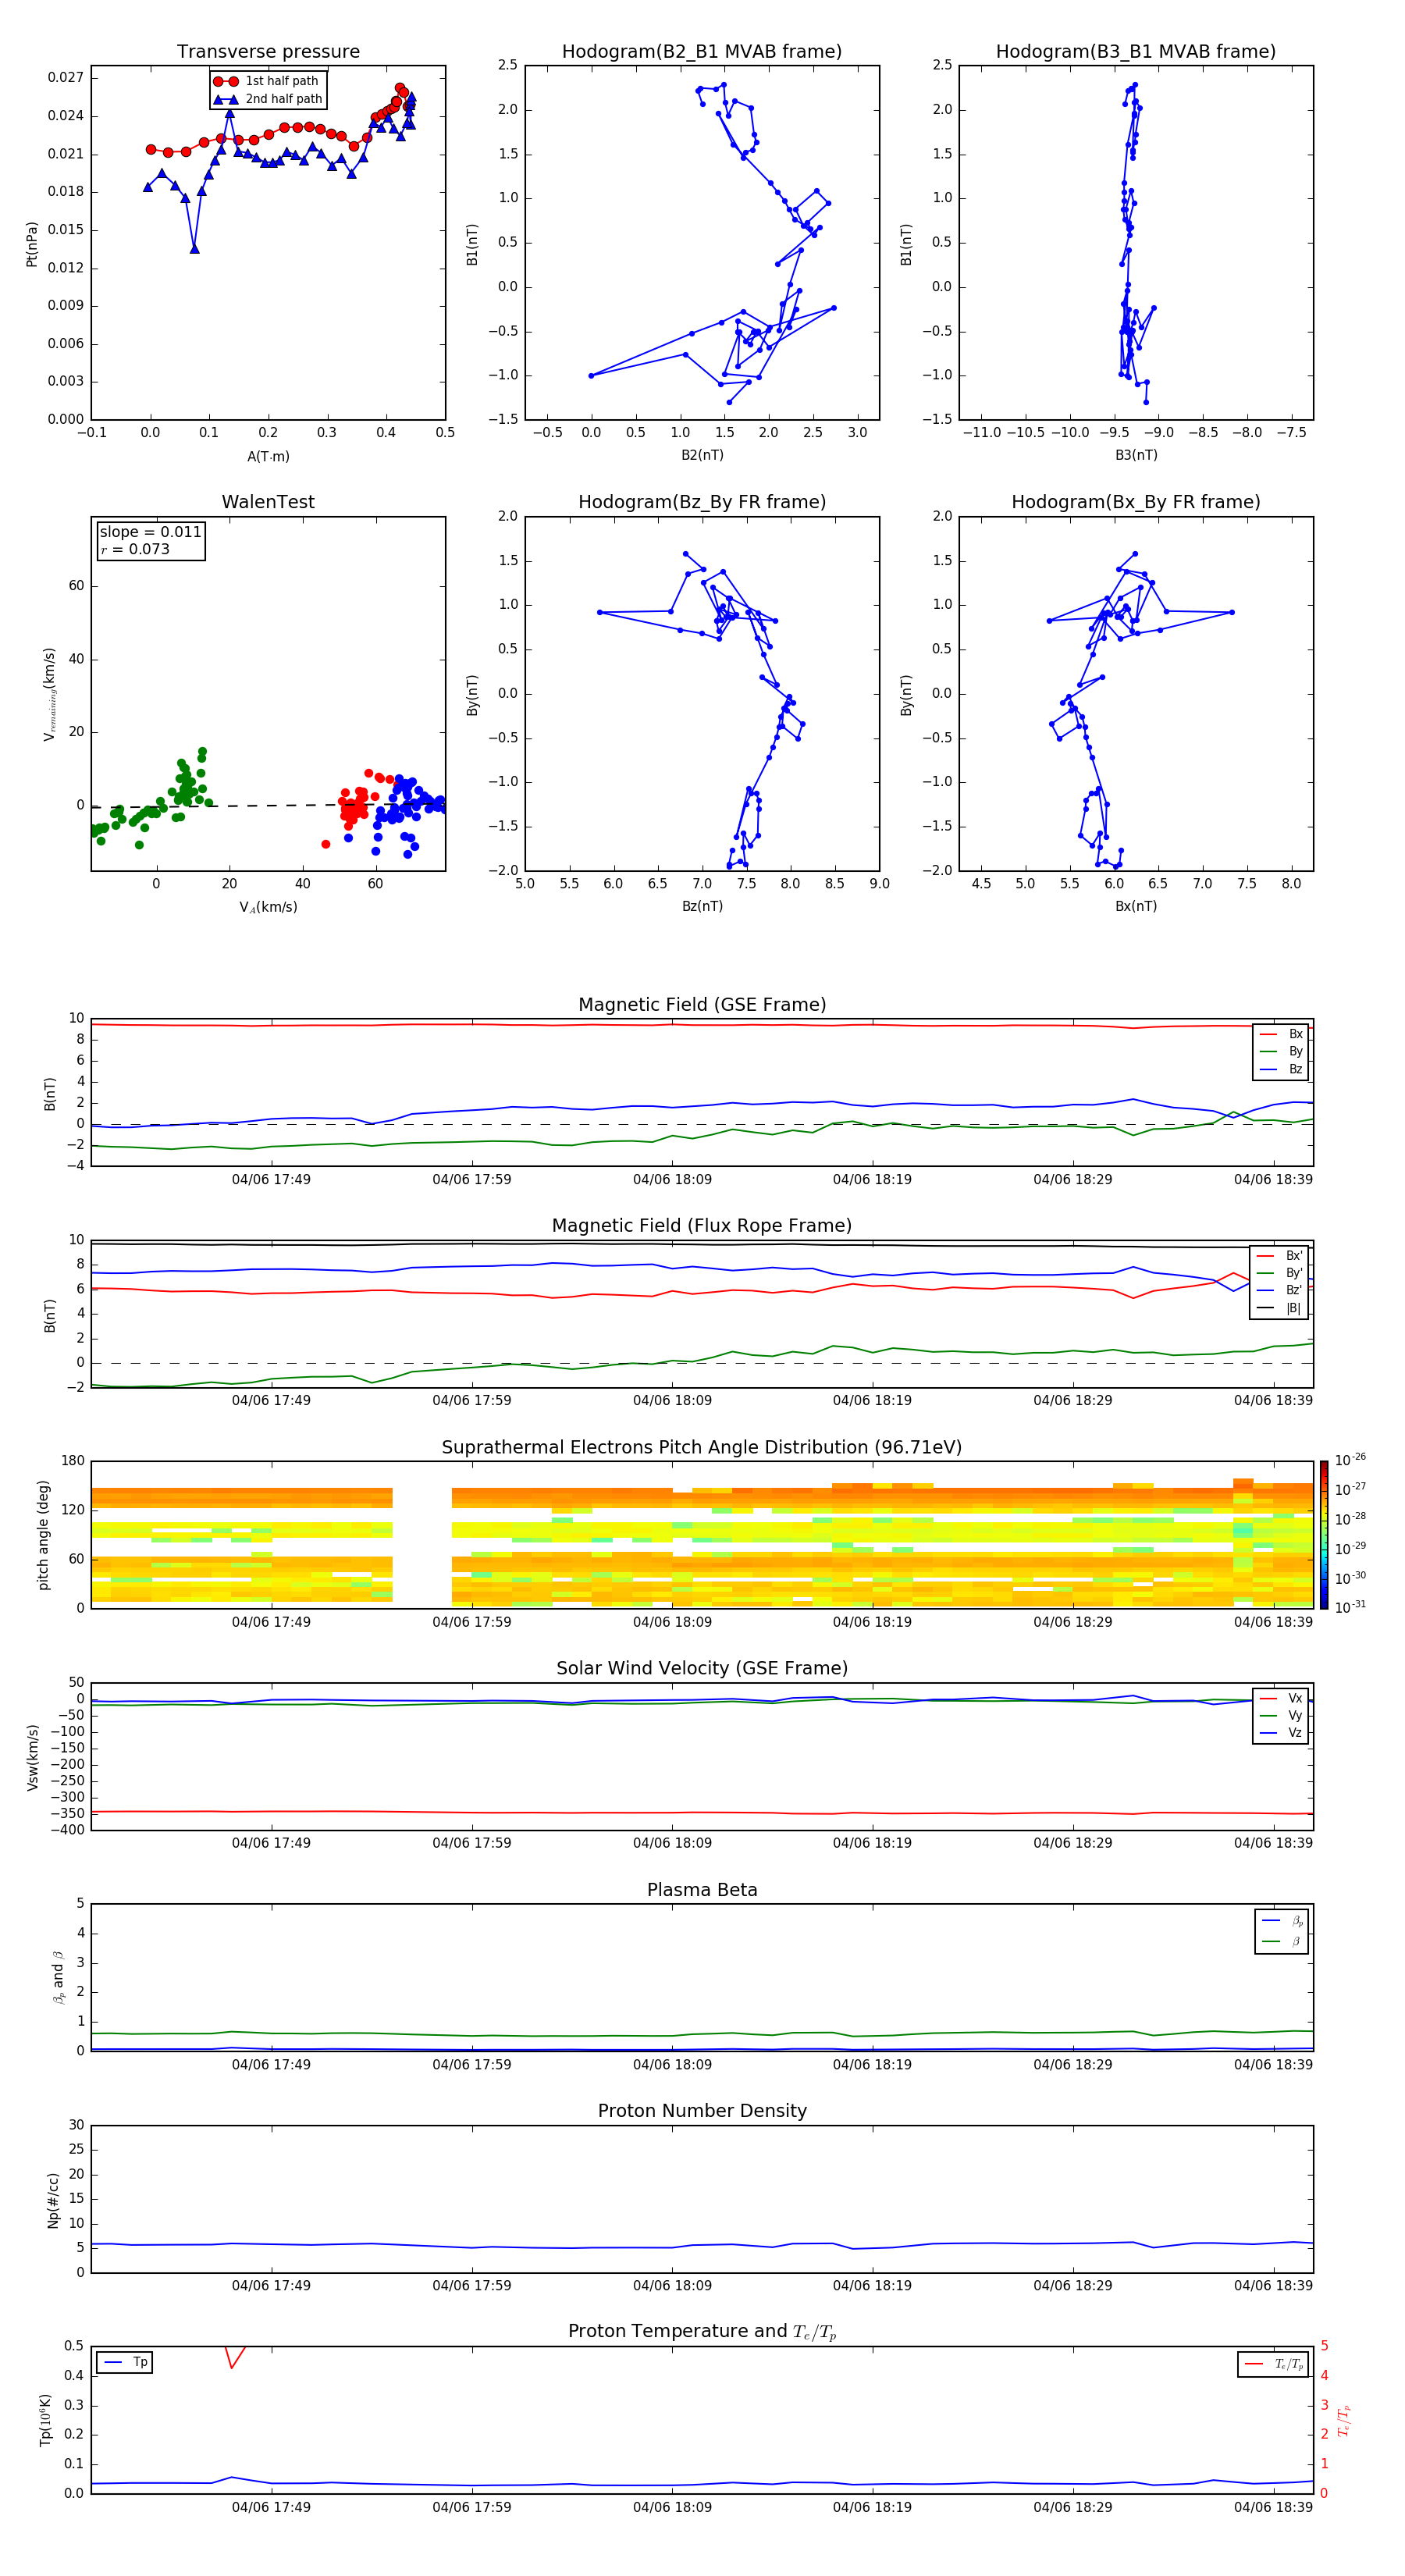The height and width of the screenshot is (2576, 1405).
Task: Click 'Magnetic Field (GSE Frame)' title
Action: pyautogui.click(x=702, y=1005)
